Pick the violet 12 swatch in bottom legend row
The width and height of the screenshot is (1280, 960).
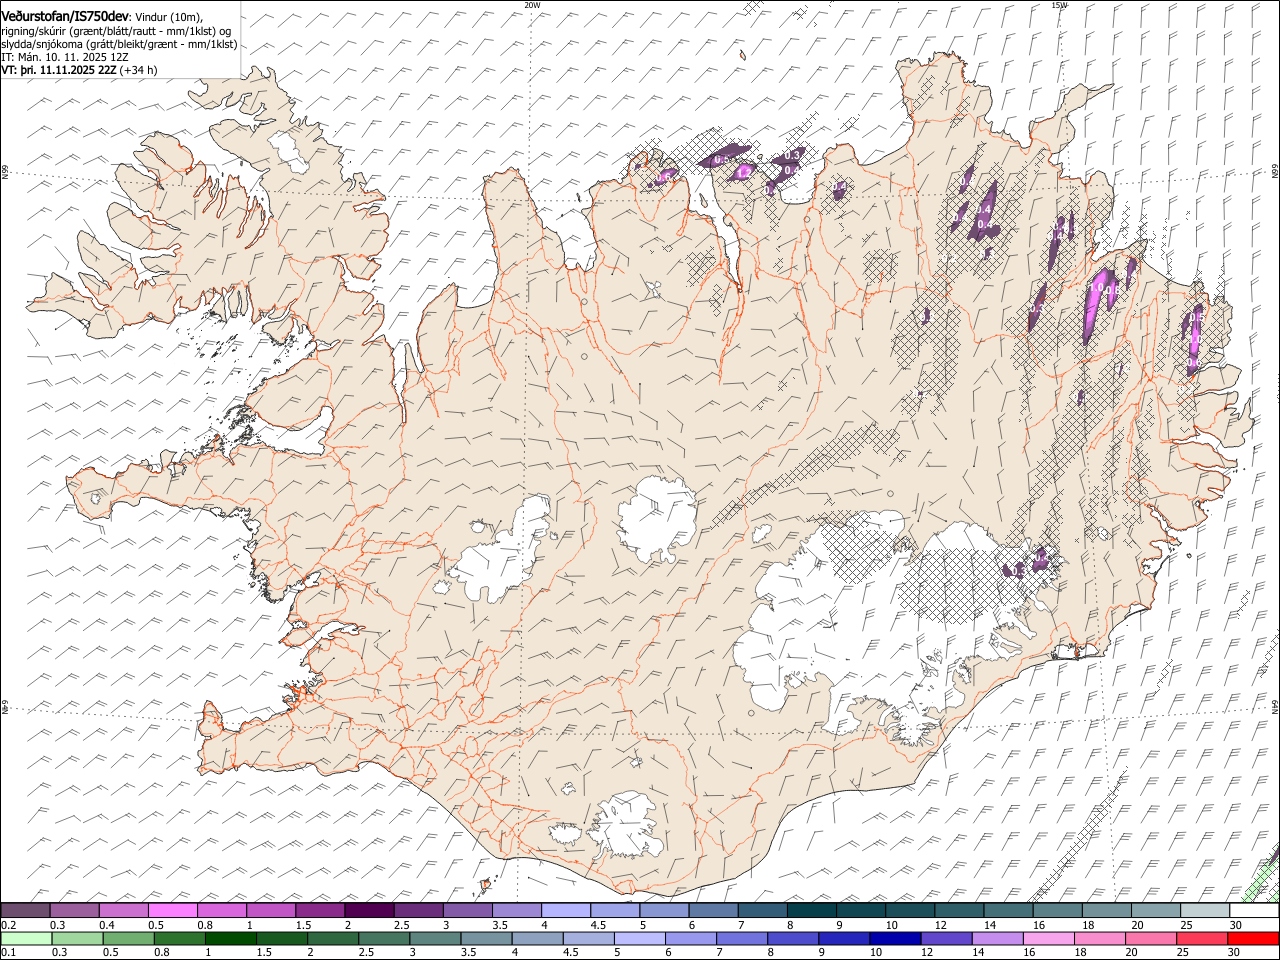click(x=947, y=938)
